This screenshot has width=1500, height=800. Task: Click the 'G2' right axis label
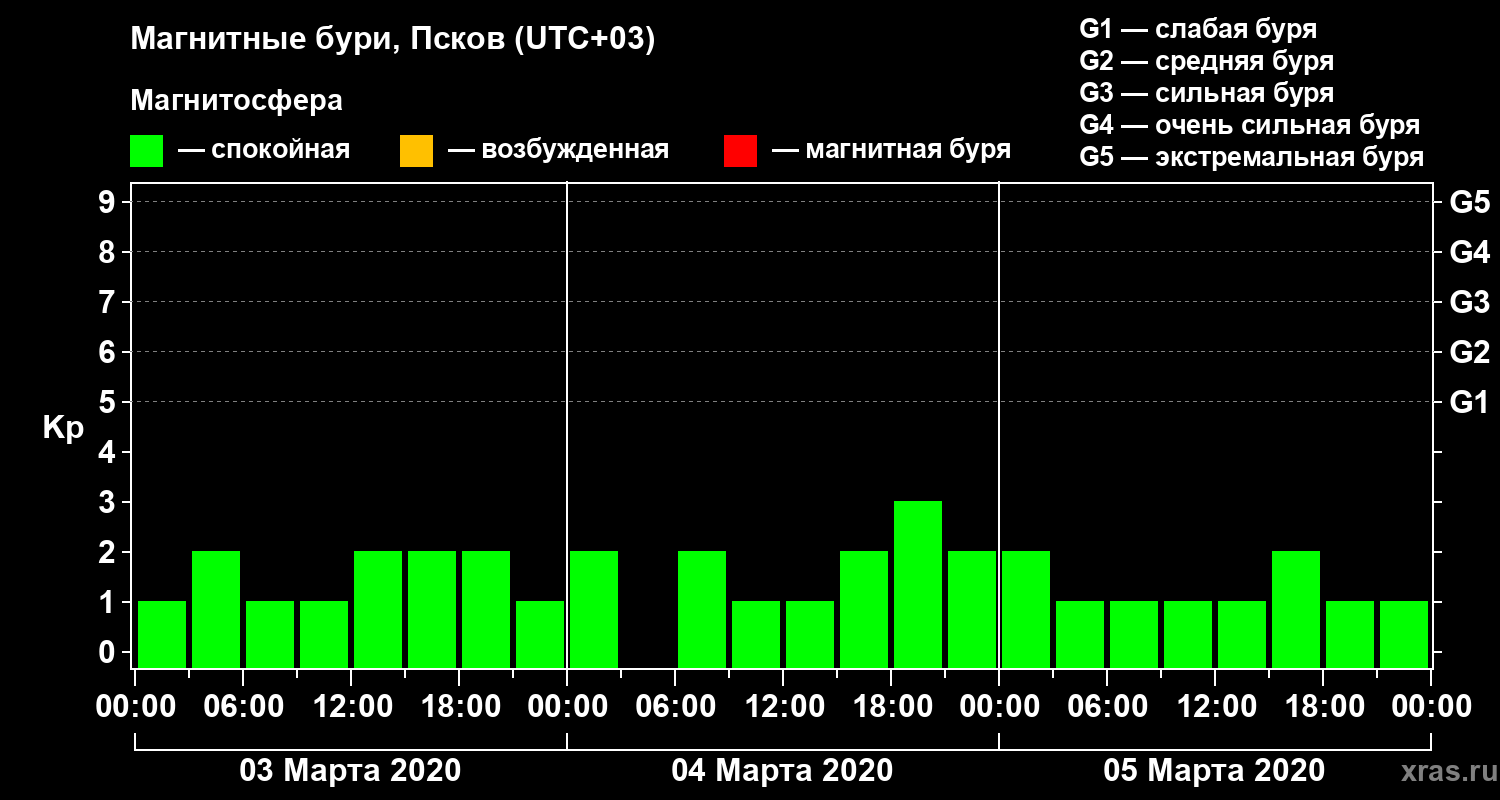click(x=1470, y=352)
